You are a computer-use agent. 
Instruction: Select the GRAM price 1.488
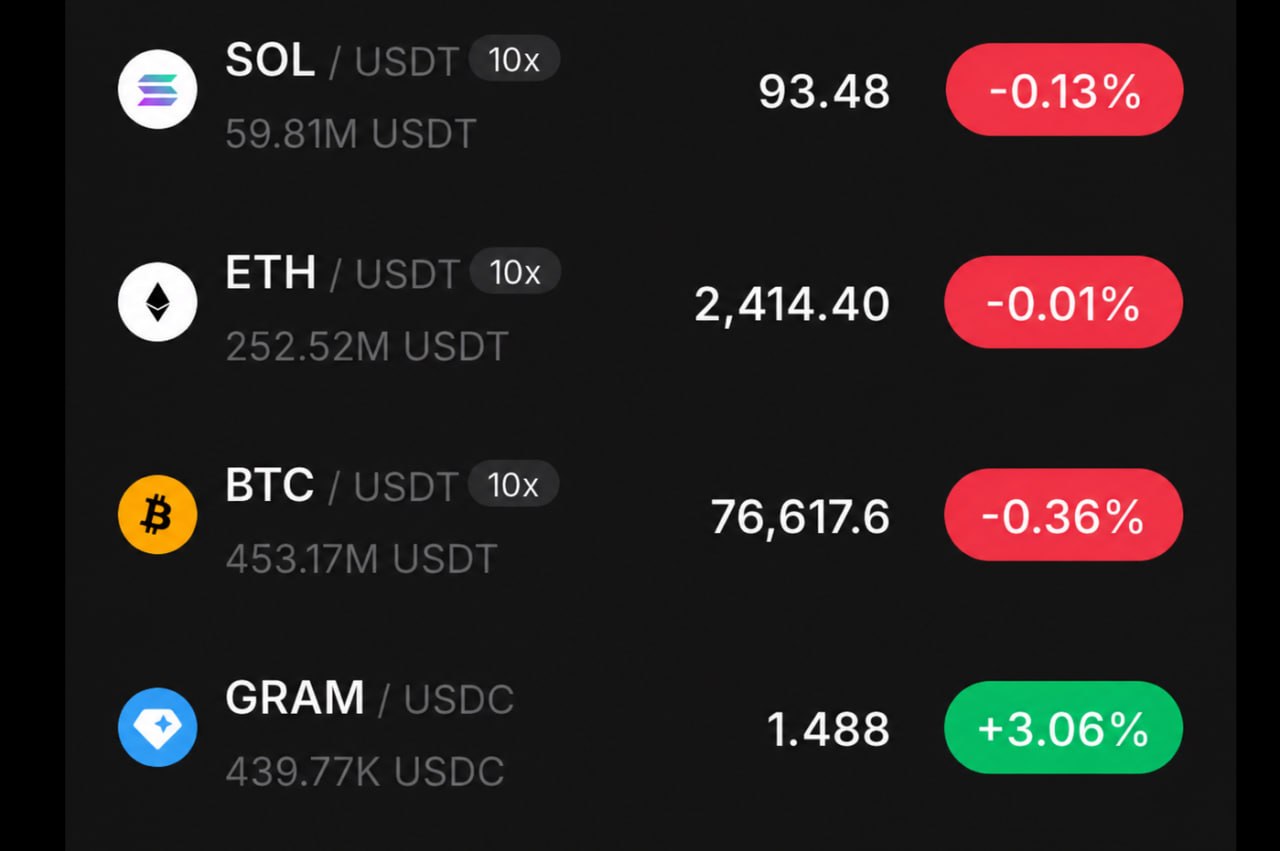pyautogui.click(x=828, y=730)
